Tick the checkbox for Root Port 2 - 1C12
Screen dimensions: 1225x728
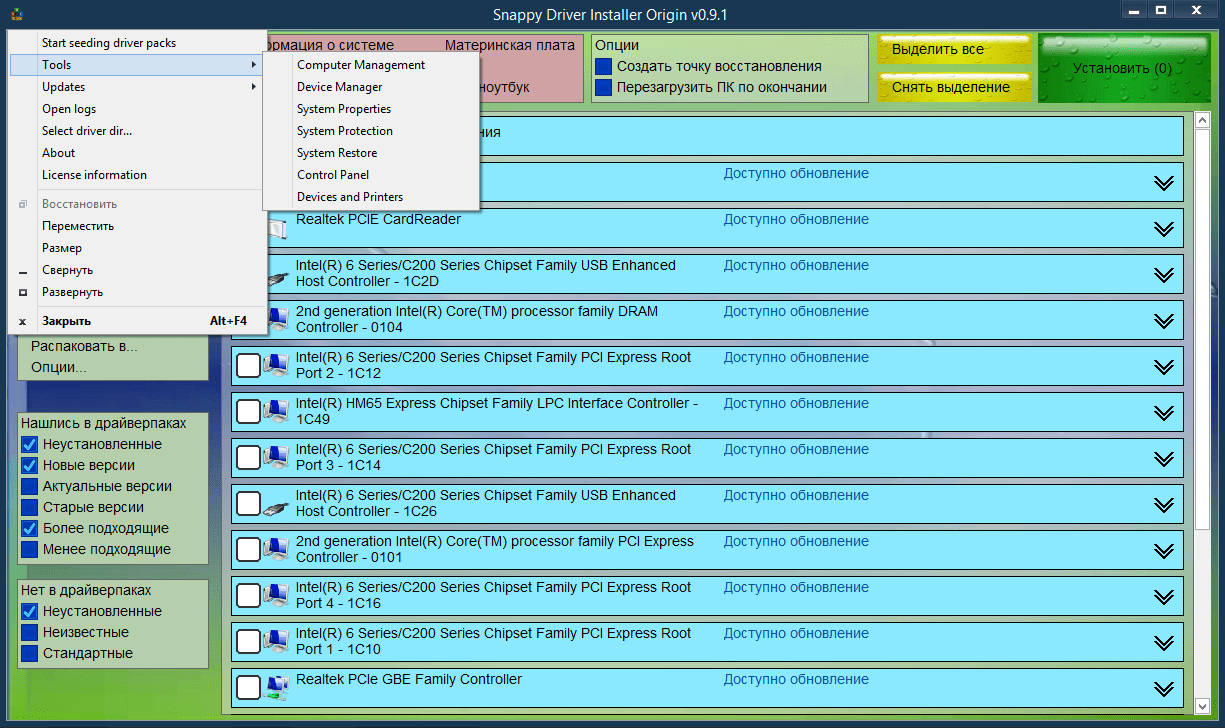click(x=248, y=366)
